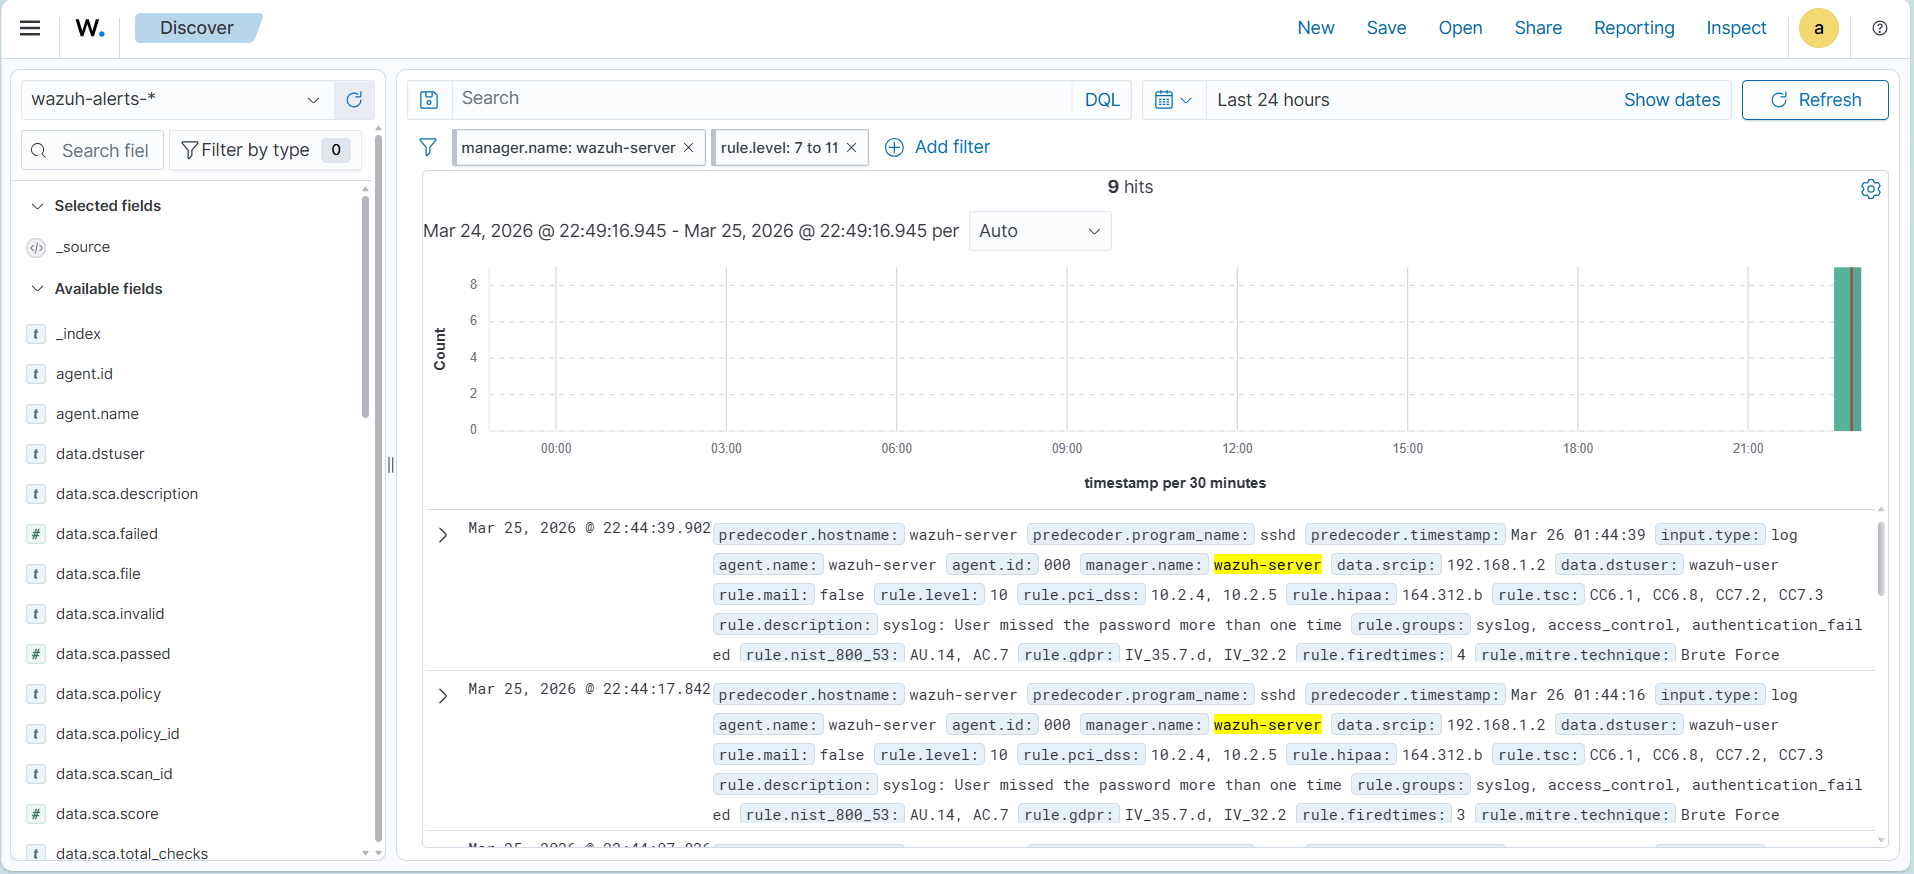Screen dimensions: 1914x874
Task: Open the saved queries menu
Action: tap(429, 99)
